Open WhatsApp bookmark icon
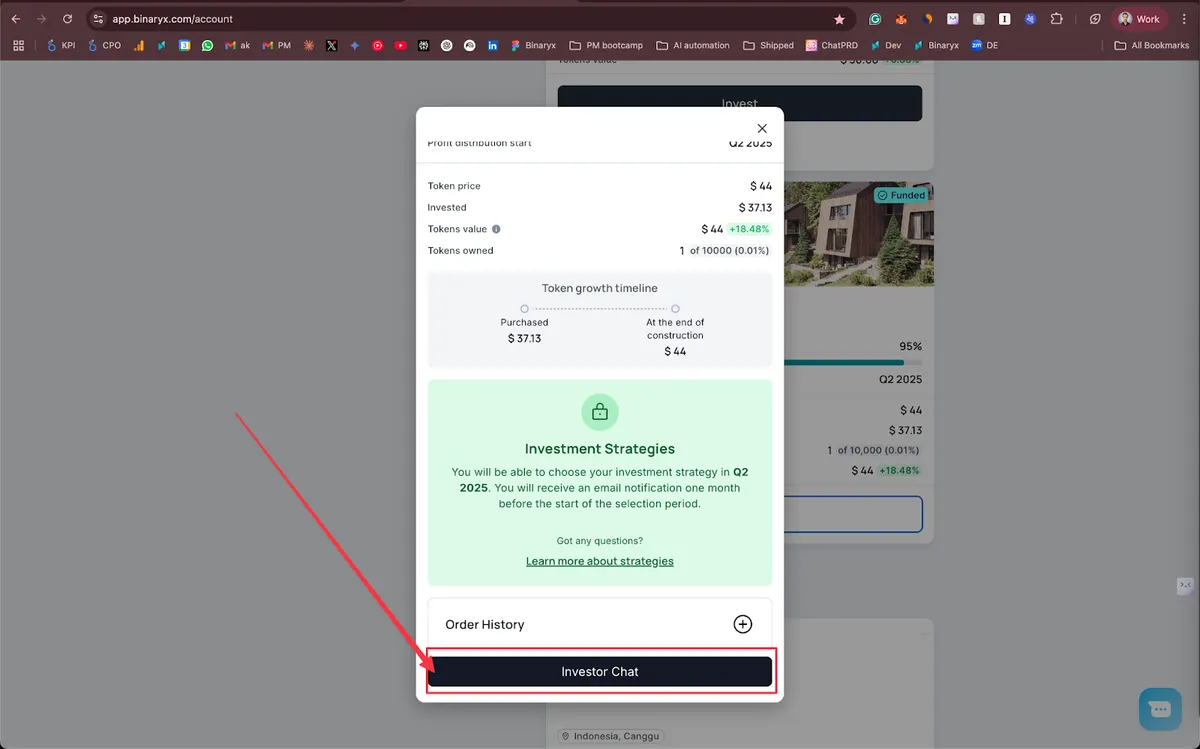The height and width of the screenshot is (749, 1200). [x=207, y=45]
